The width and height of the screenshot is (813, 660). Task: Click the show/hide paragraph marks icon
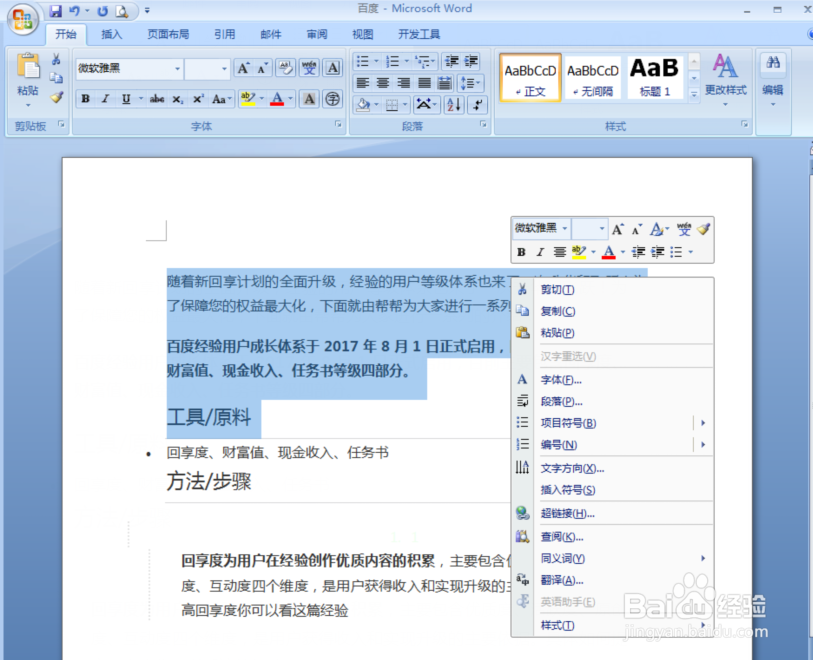pyautogui.click(x=477, y=105)
